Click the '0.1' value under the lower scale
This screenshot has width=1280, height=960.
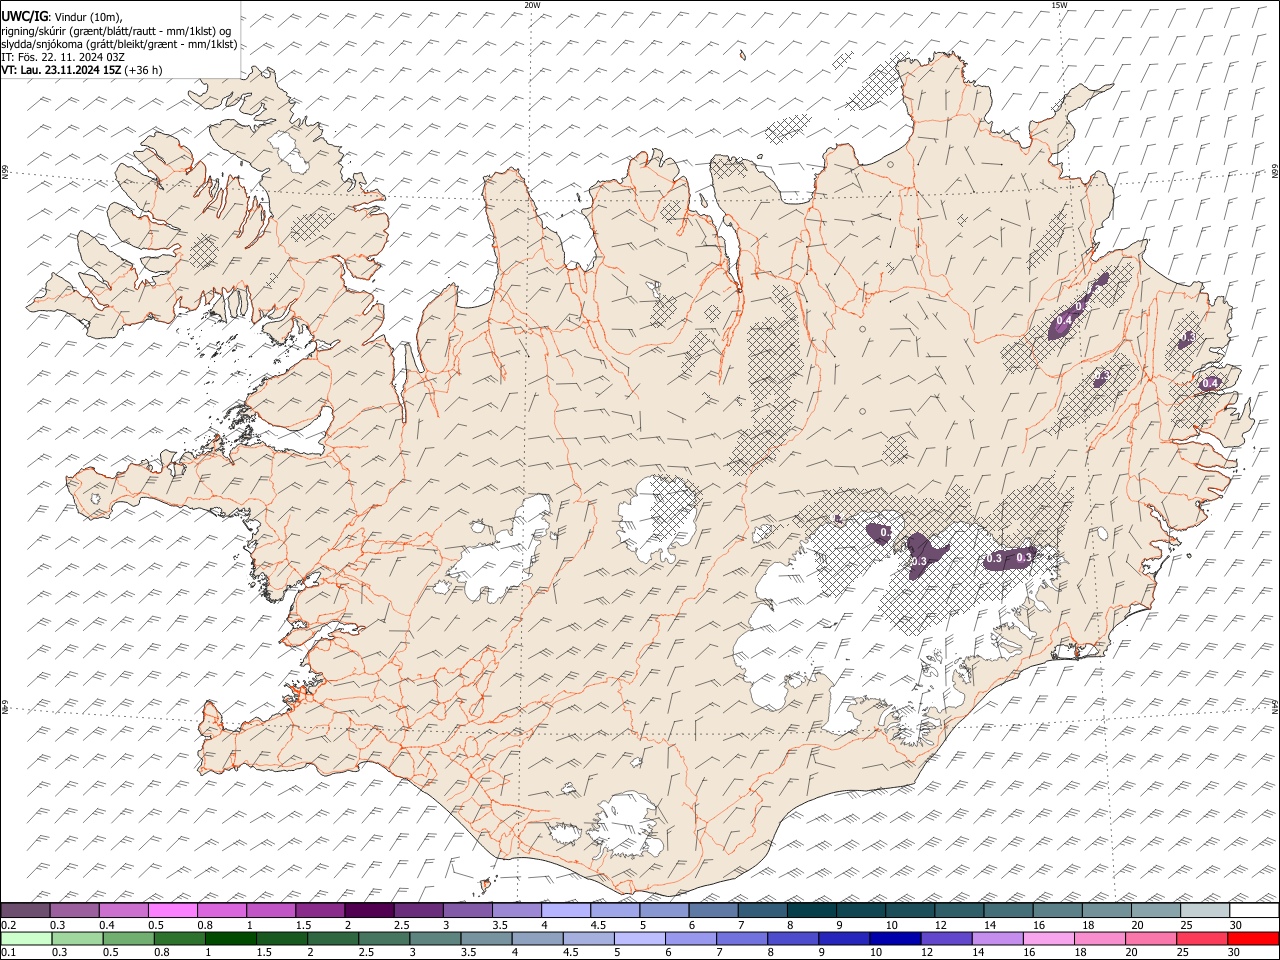click(x=8, y=952)
